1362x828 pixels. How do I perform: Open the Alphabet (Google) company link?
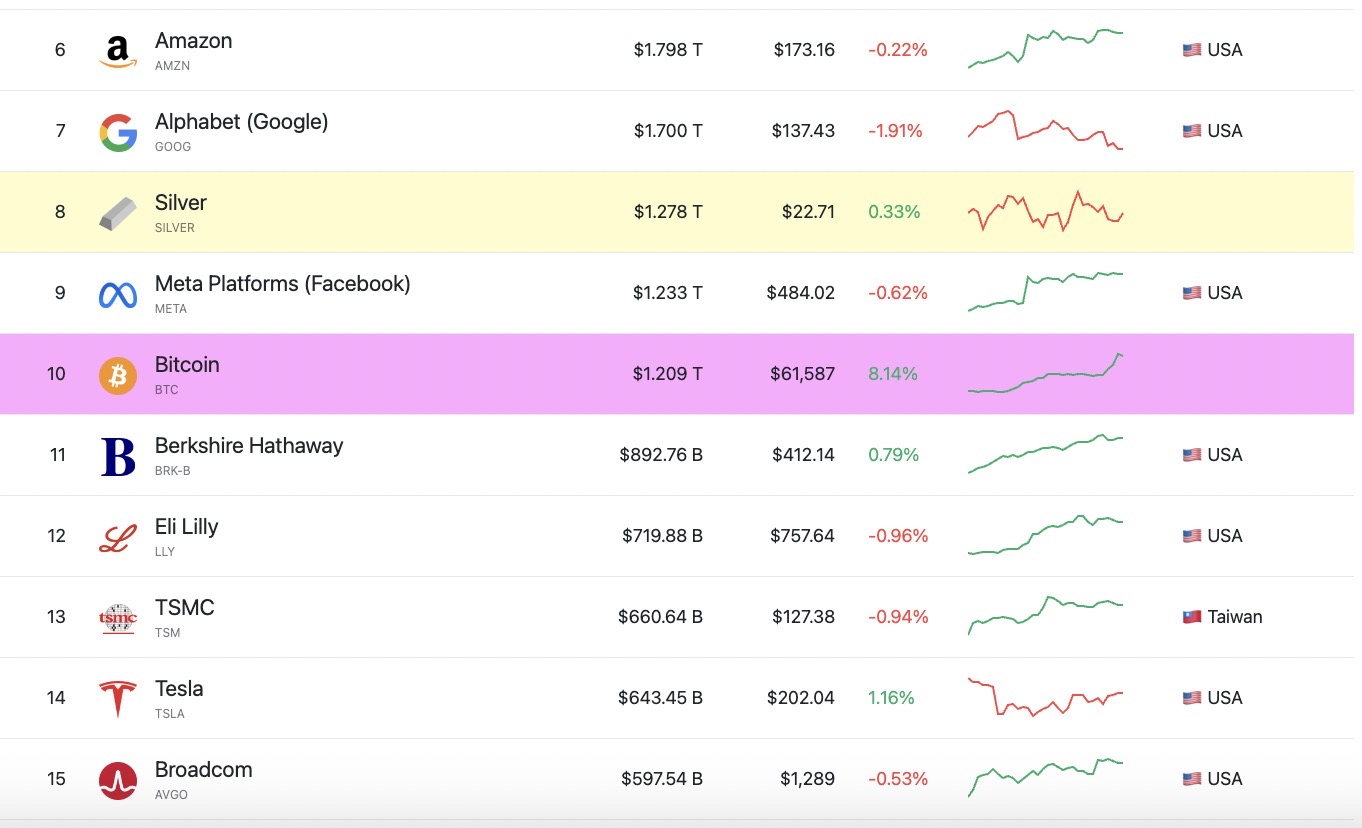pos(241,122)
